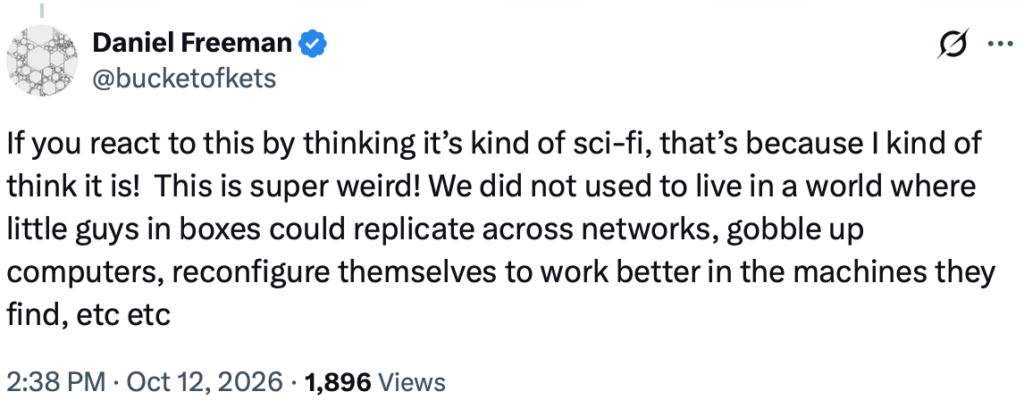Click the Daniel Freeman display name
The image size is (1024, 400).
[192, 44]
